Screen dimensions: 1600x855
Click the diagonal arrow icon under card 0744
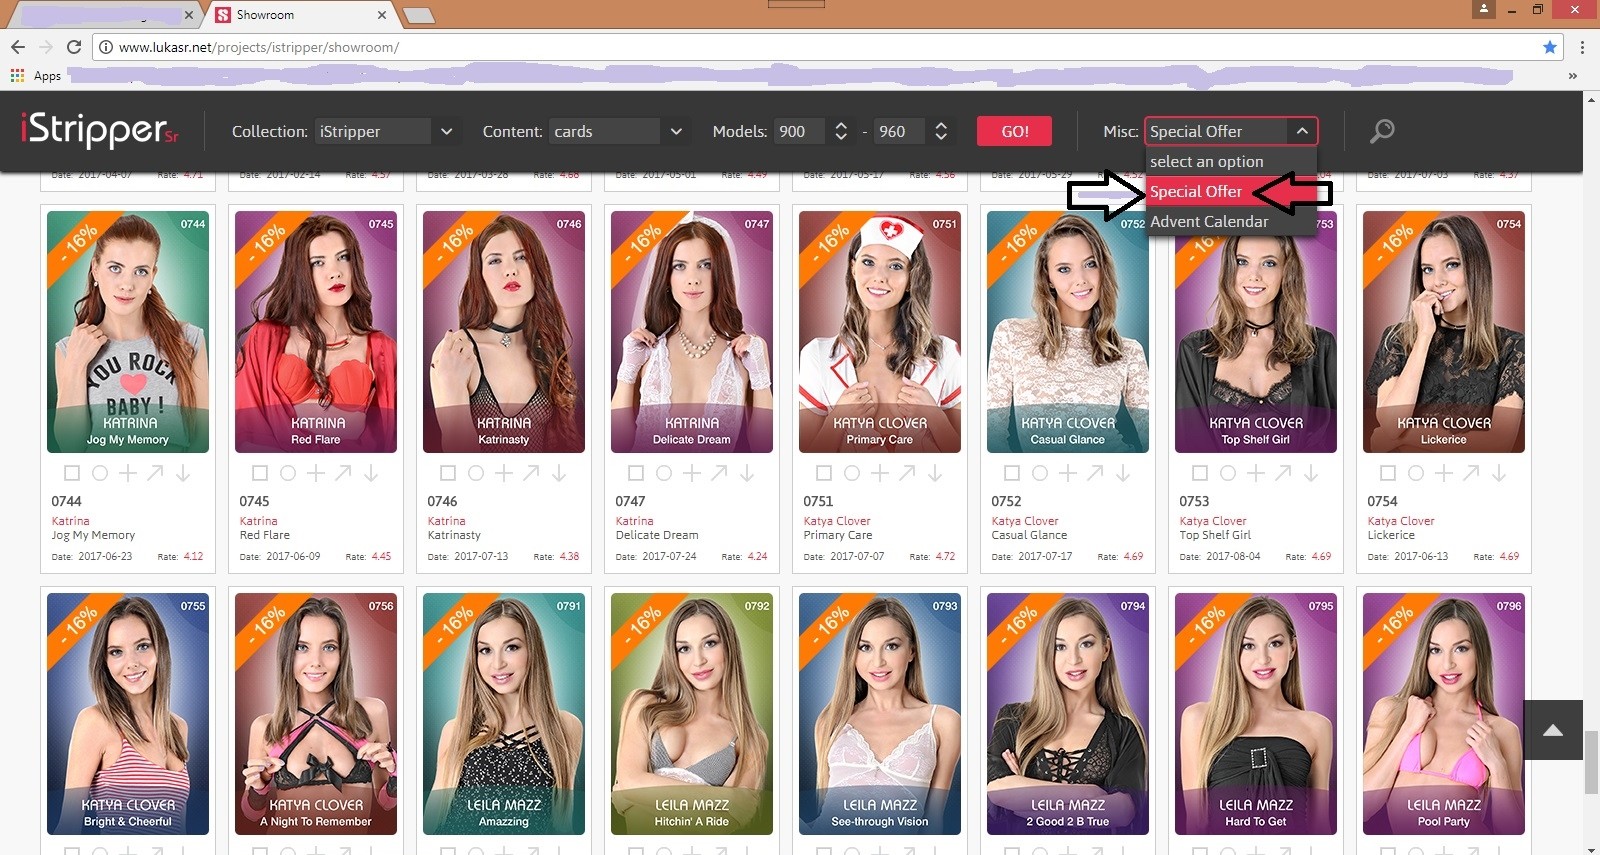pos(155,473)
